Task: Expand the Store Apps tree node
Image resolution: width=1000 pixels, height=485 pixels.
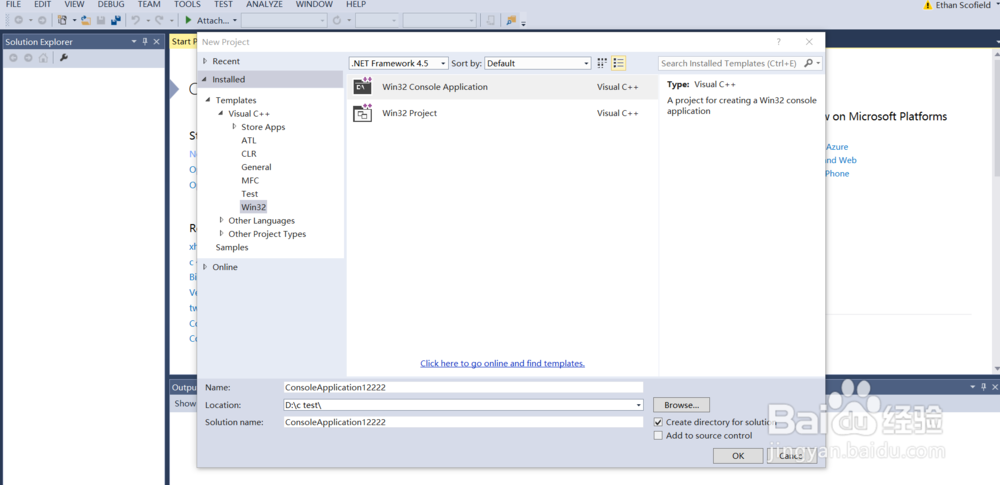Action: coord(234,127)
